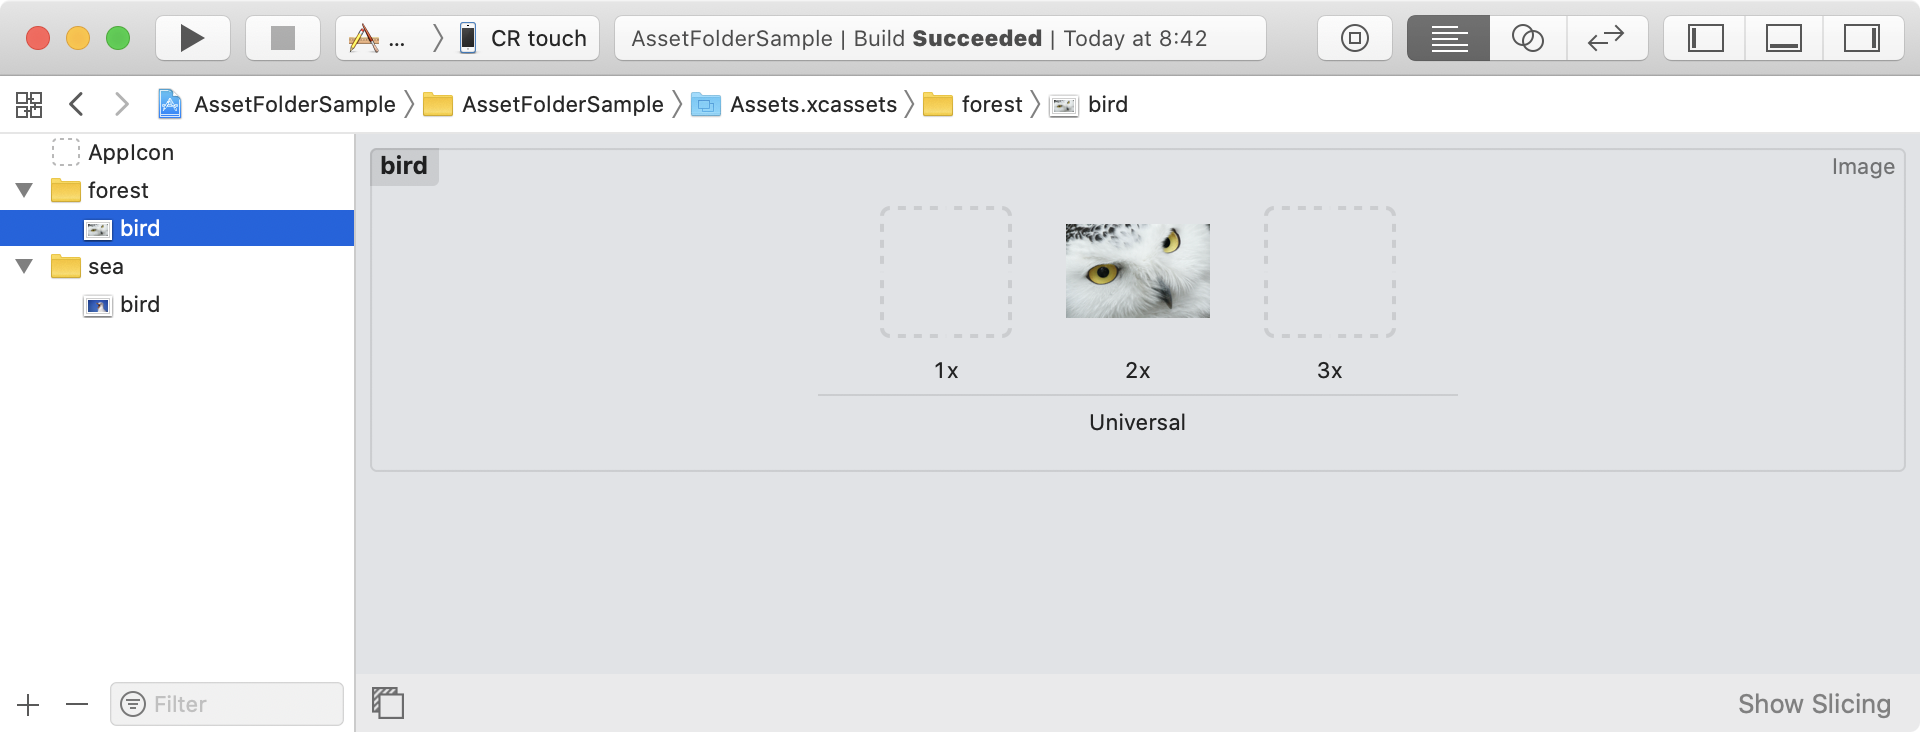Collapse the sea folder

coord(25,266)
